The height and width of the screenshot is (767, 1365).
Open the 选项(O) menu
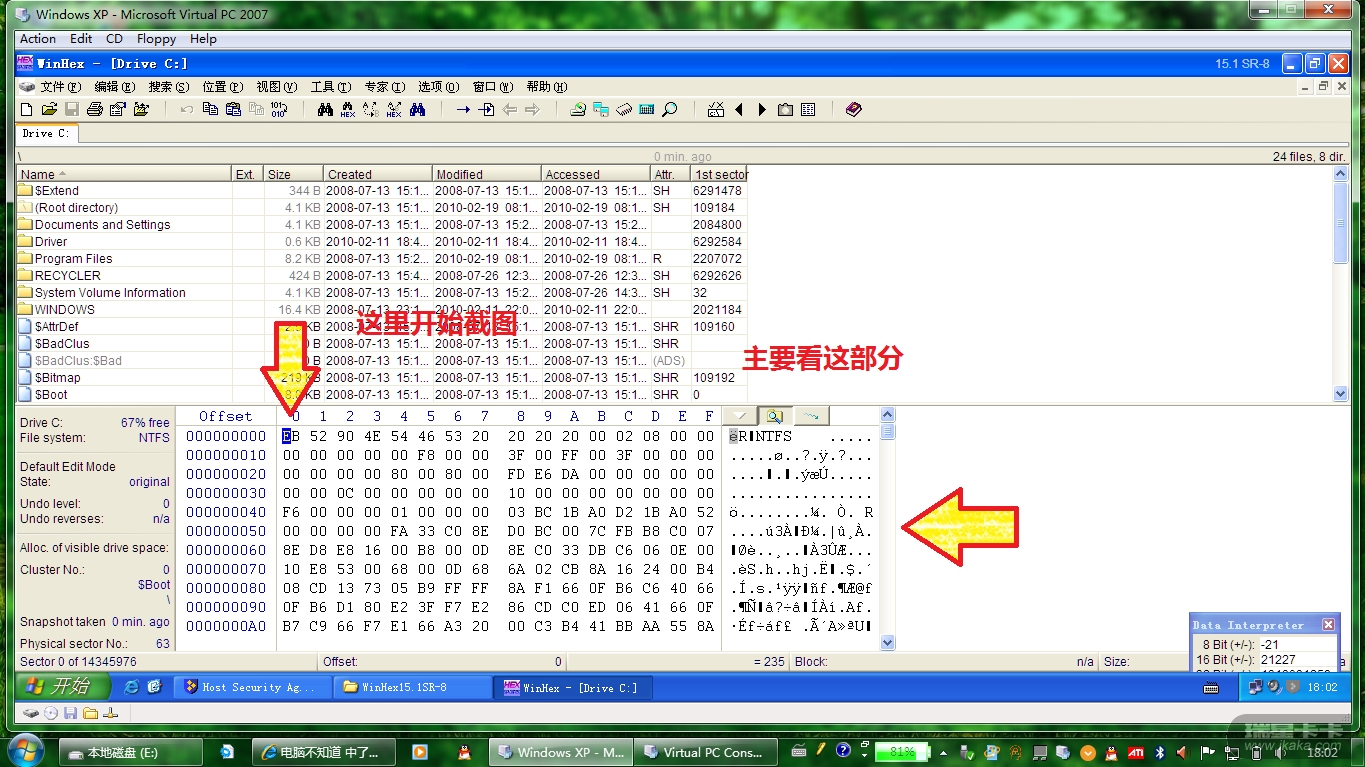[438, 87]
